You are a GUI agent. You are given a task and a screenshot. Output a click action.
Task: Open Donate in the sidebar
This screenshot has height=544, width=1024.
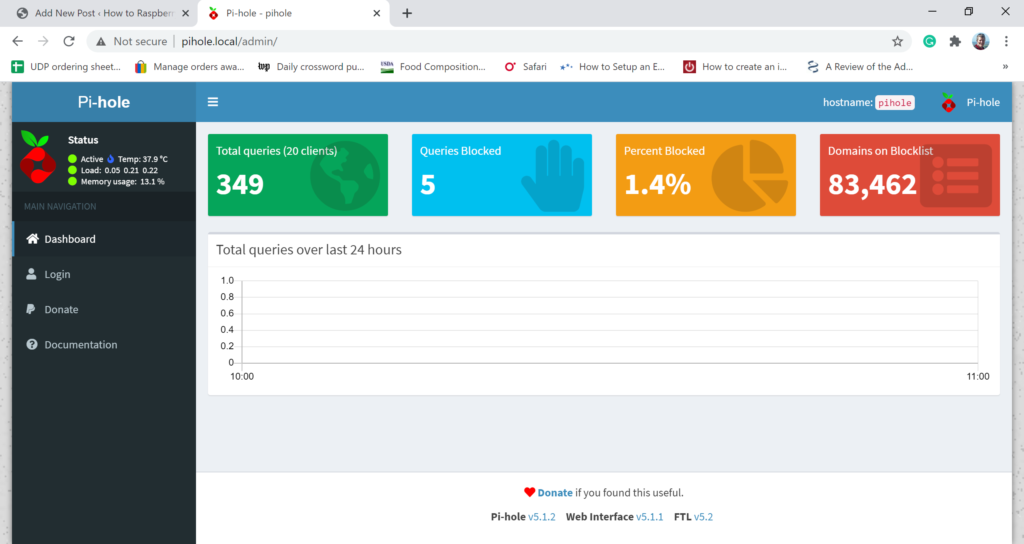pos(104,310)
